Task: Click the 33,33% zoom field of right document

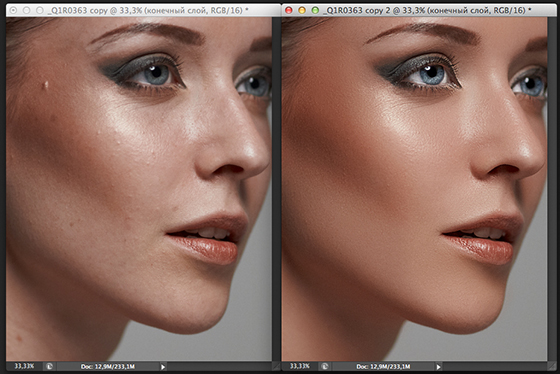Action: point(300,366)
